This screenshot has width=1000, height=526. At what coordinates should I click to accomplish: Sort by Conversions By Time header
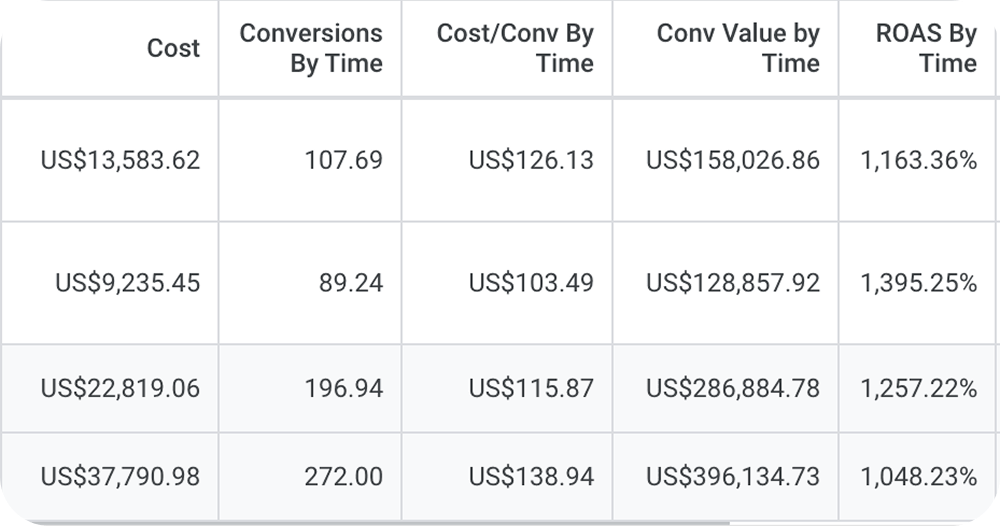311,48
